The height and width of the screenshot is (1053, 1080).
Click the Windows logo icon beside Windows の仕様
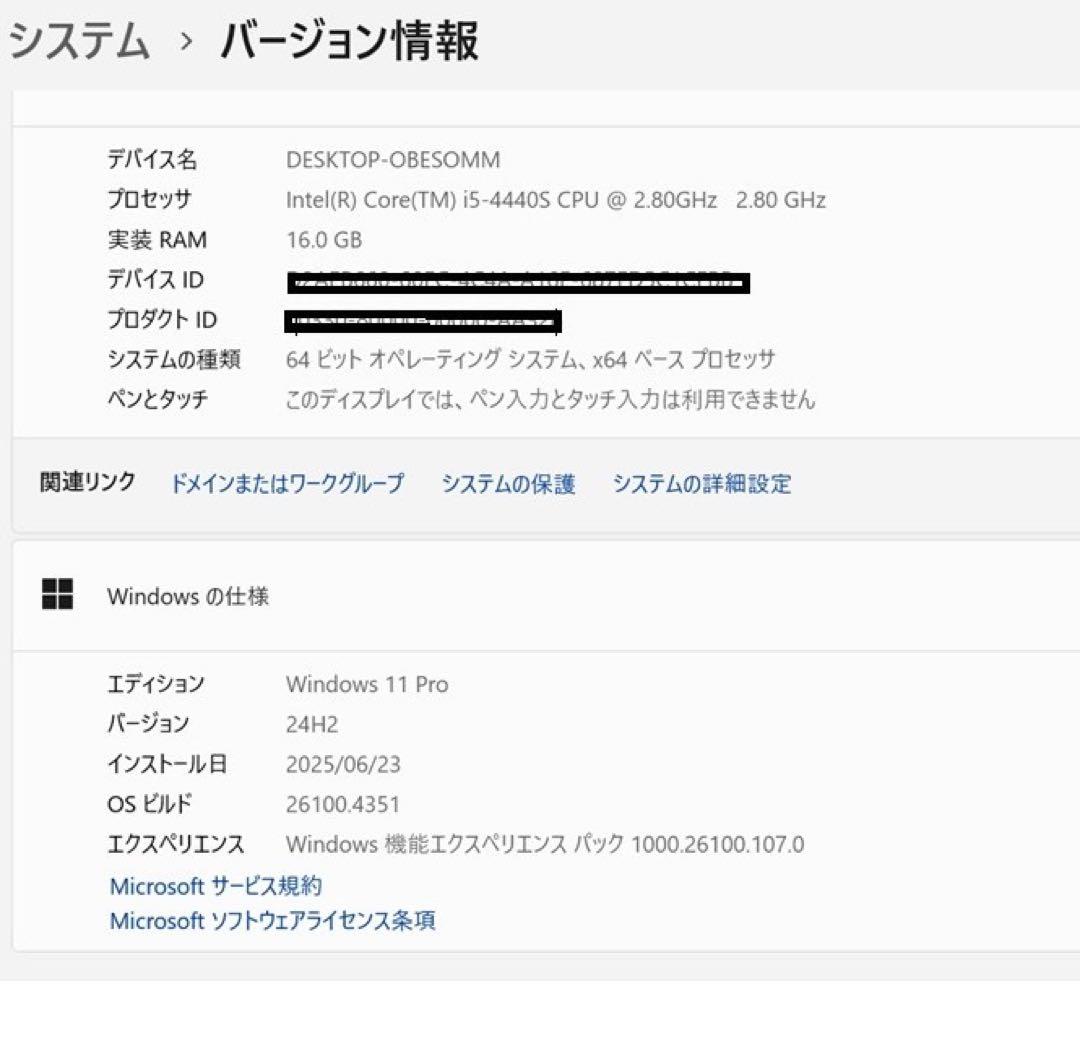(59, 593)
